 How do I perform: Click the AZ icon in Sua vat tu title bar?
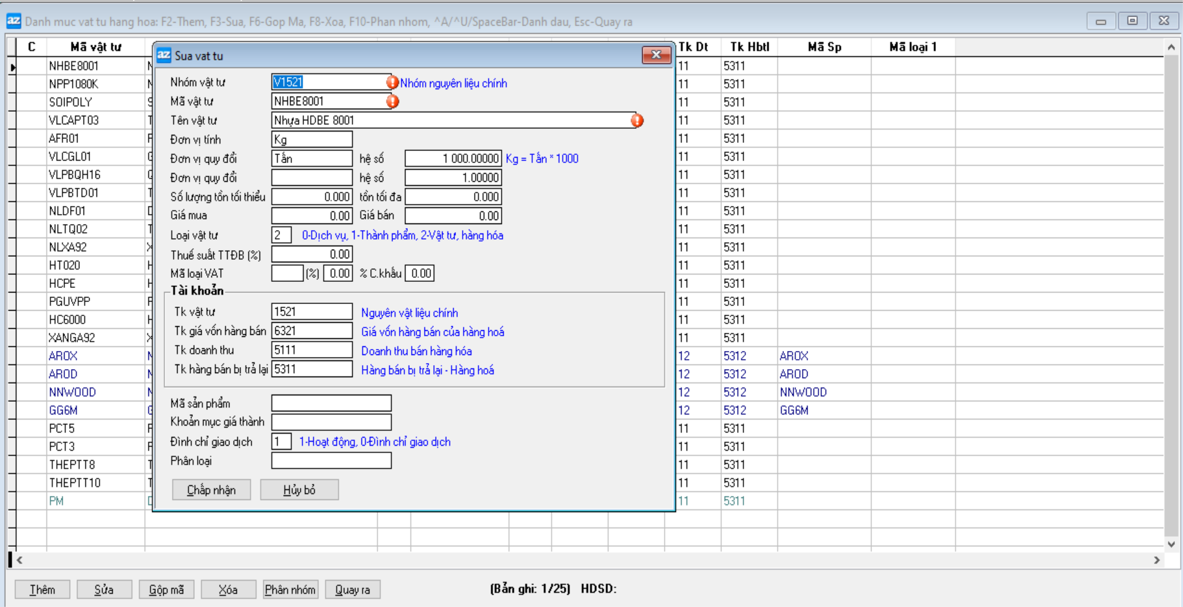click(x=164, y=55)
